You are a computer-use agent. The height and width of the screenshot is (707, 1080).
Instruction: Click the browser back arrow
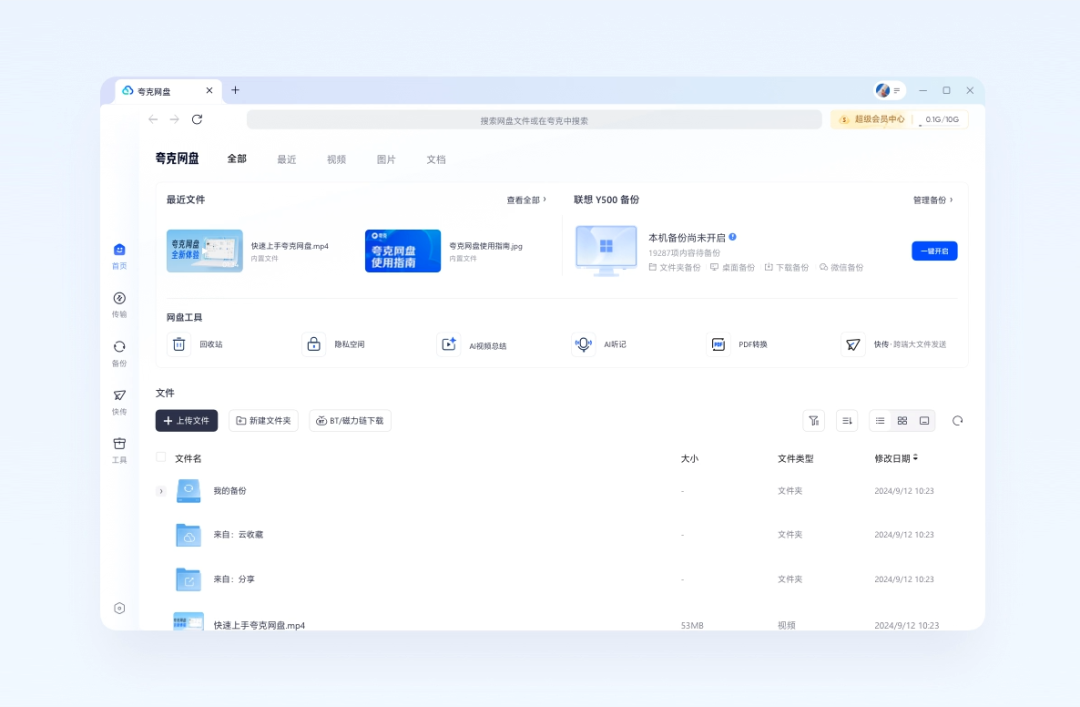click(153, 119)
